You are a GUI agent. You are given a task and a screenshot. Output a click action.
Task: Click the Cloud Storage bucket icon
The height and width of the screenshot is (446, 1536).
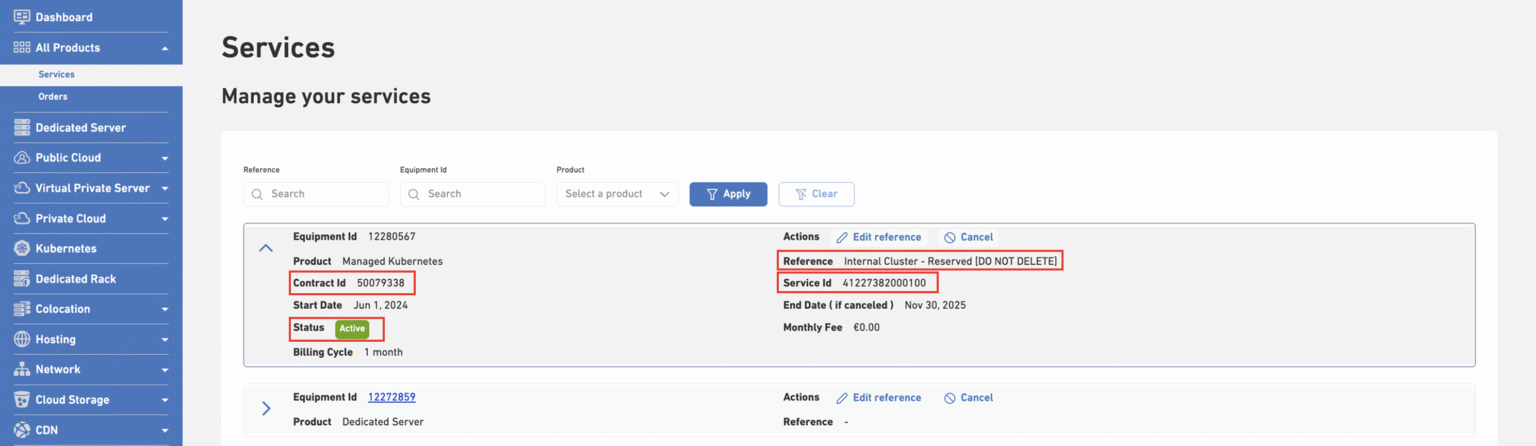pos(21,400)
